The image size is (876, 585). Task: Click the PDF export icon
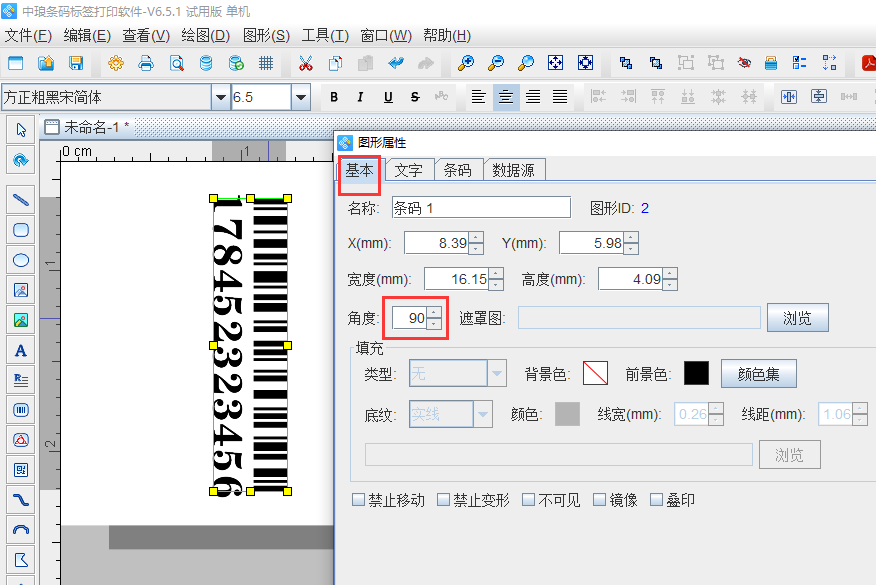(869, 63)
